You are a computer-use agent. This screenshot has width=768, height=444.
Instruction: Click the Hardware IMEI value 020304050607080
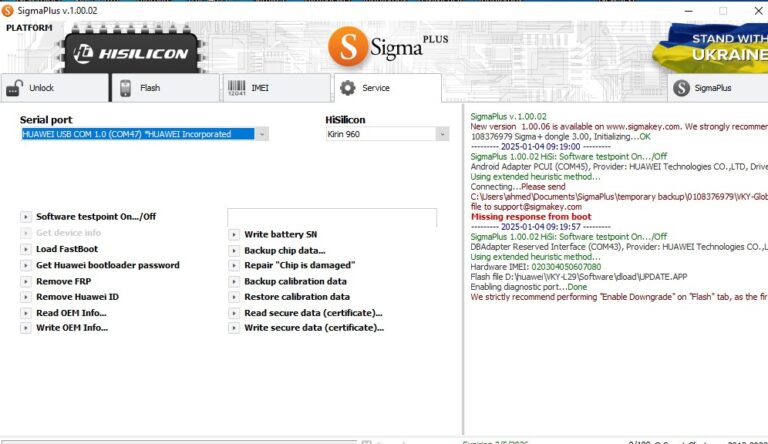(566, 267)
